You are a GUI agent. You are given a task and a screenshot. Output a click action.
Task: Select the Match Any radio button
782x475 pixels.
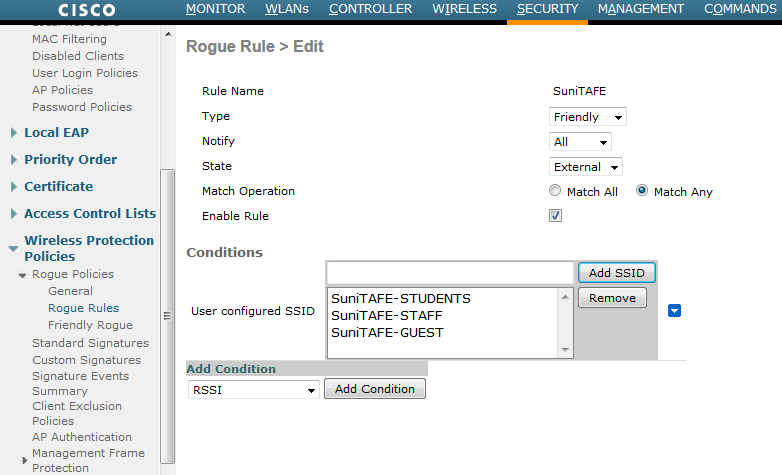642,191
